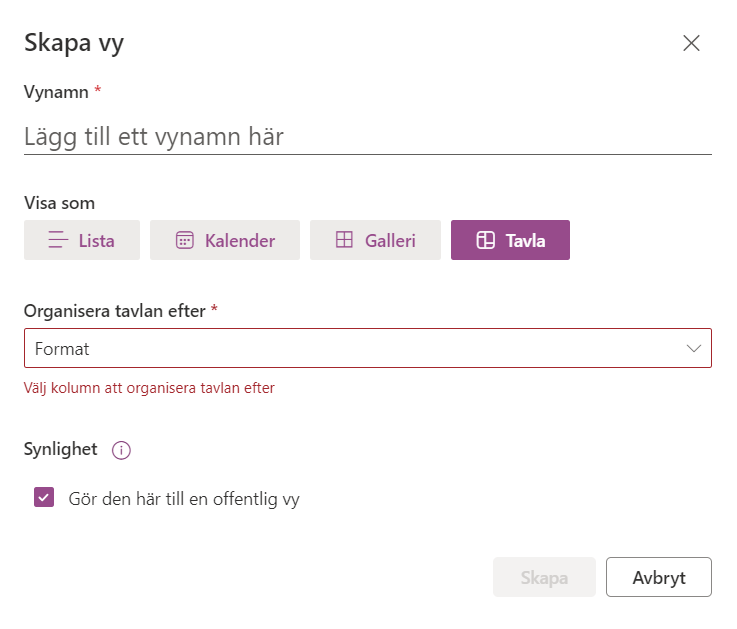Select the Tavla view option
737x629 pixels.
[510, 240]
